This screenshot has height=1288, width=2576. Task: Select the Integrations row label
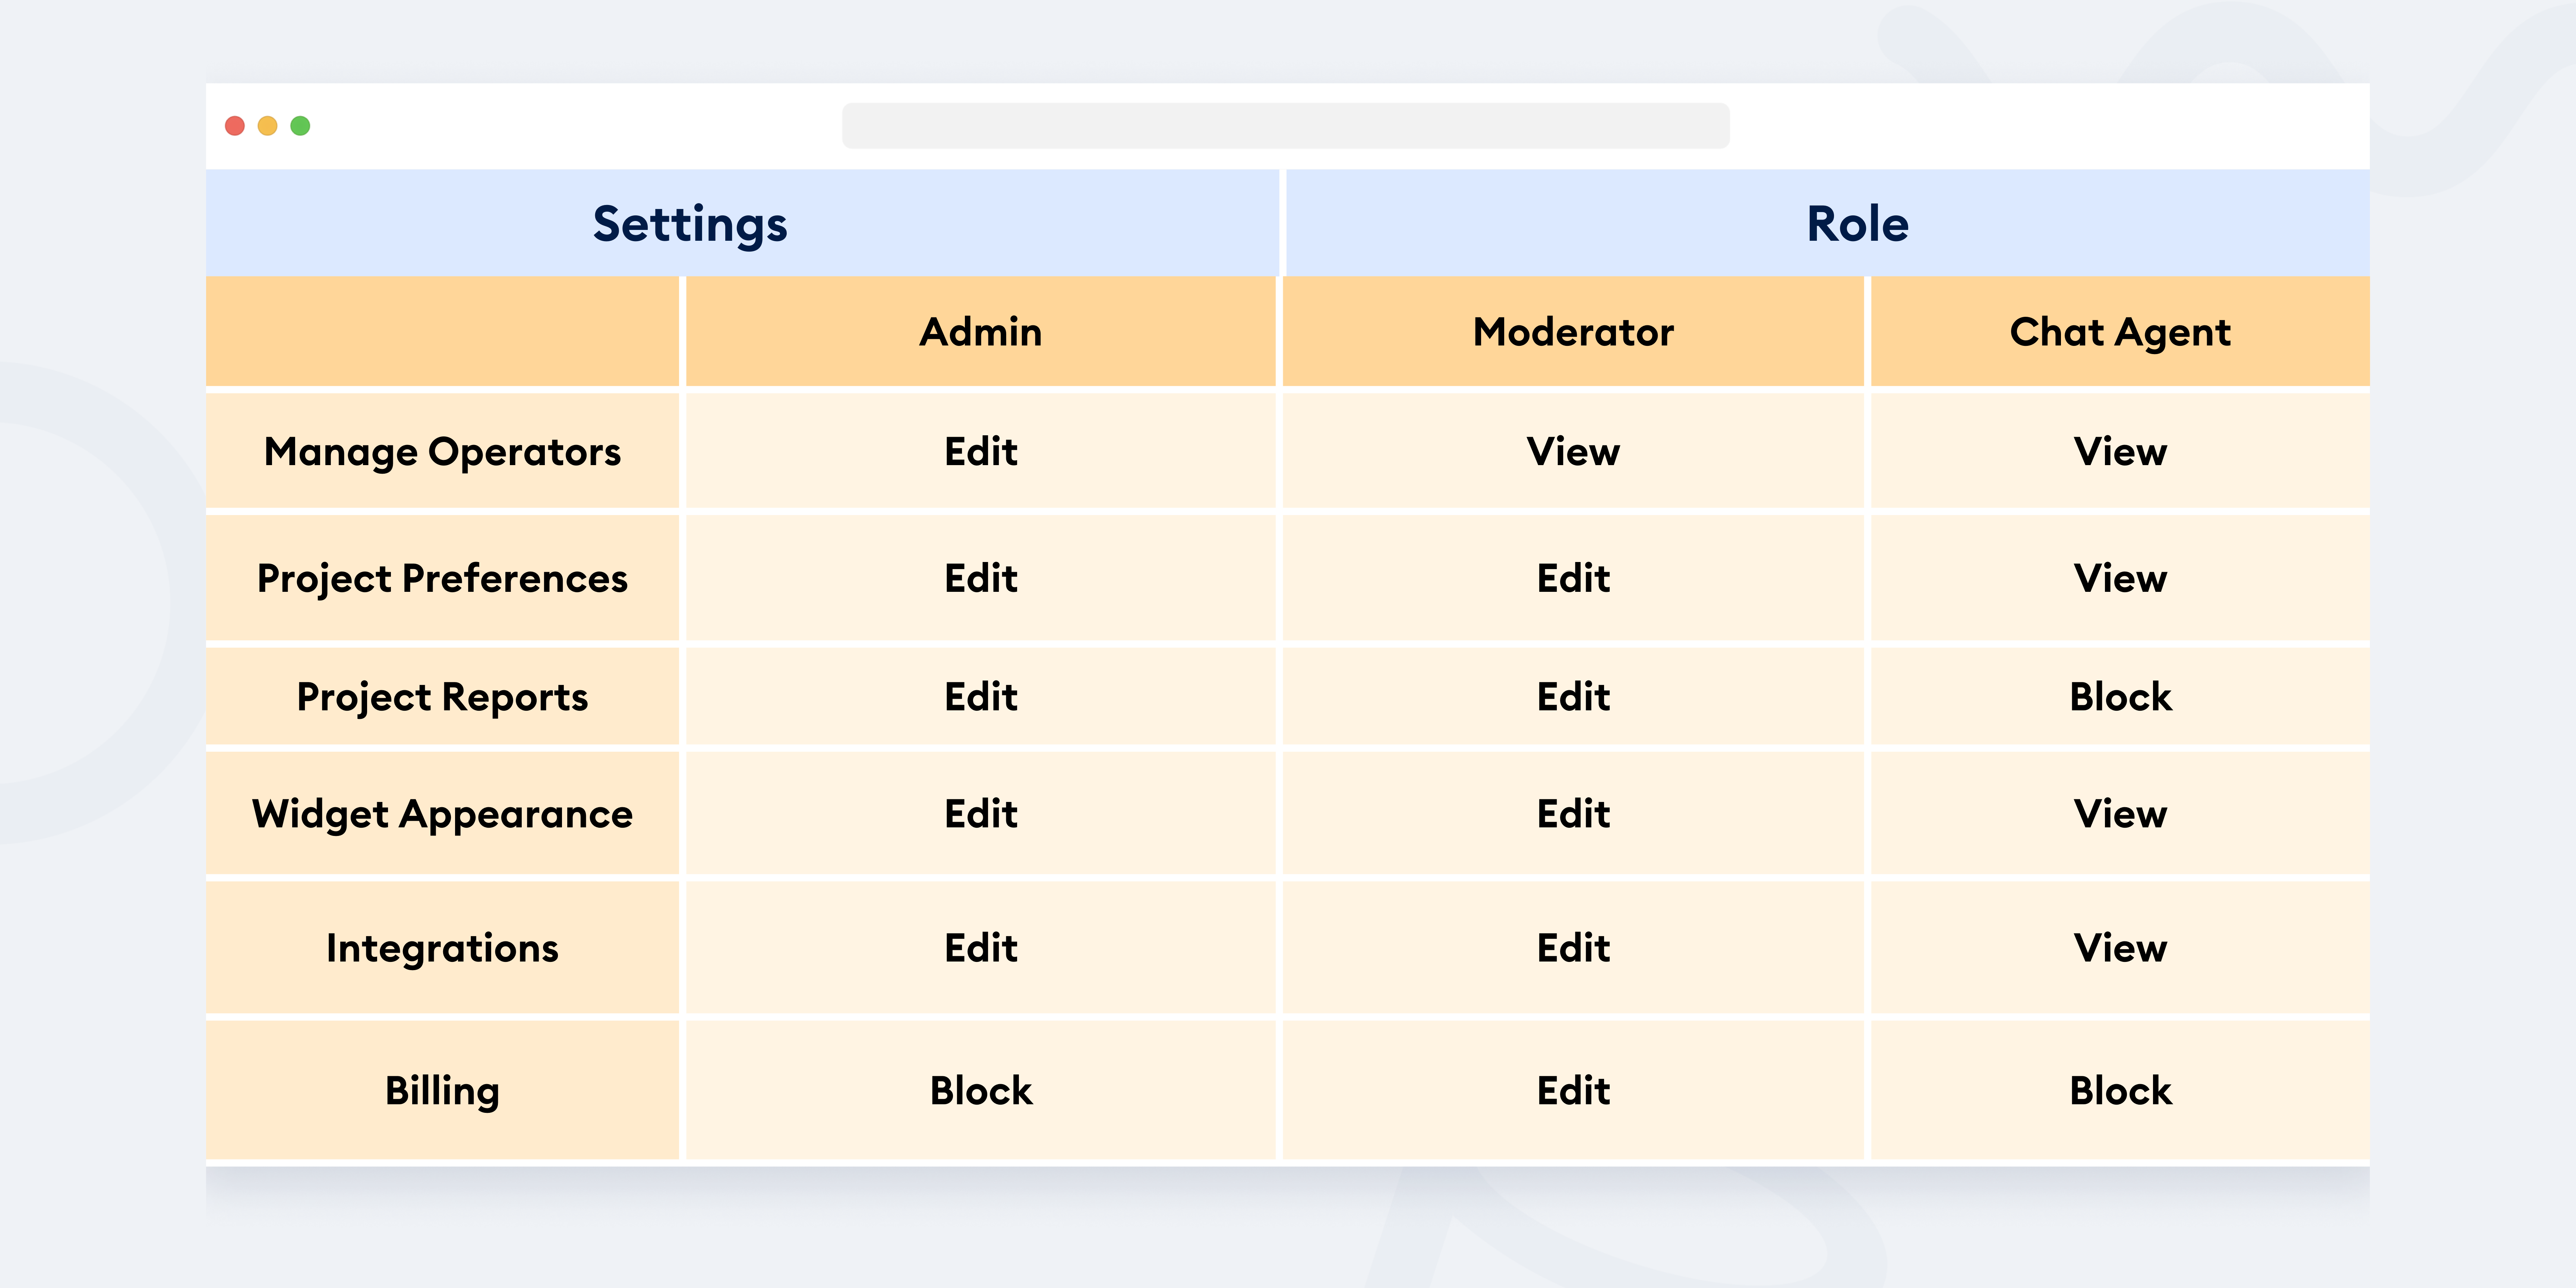coord(442,948)
